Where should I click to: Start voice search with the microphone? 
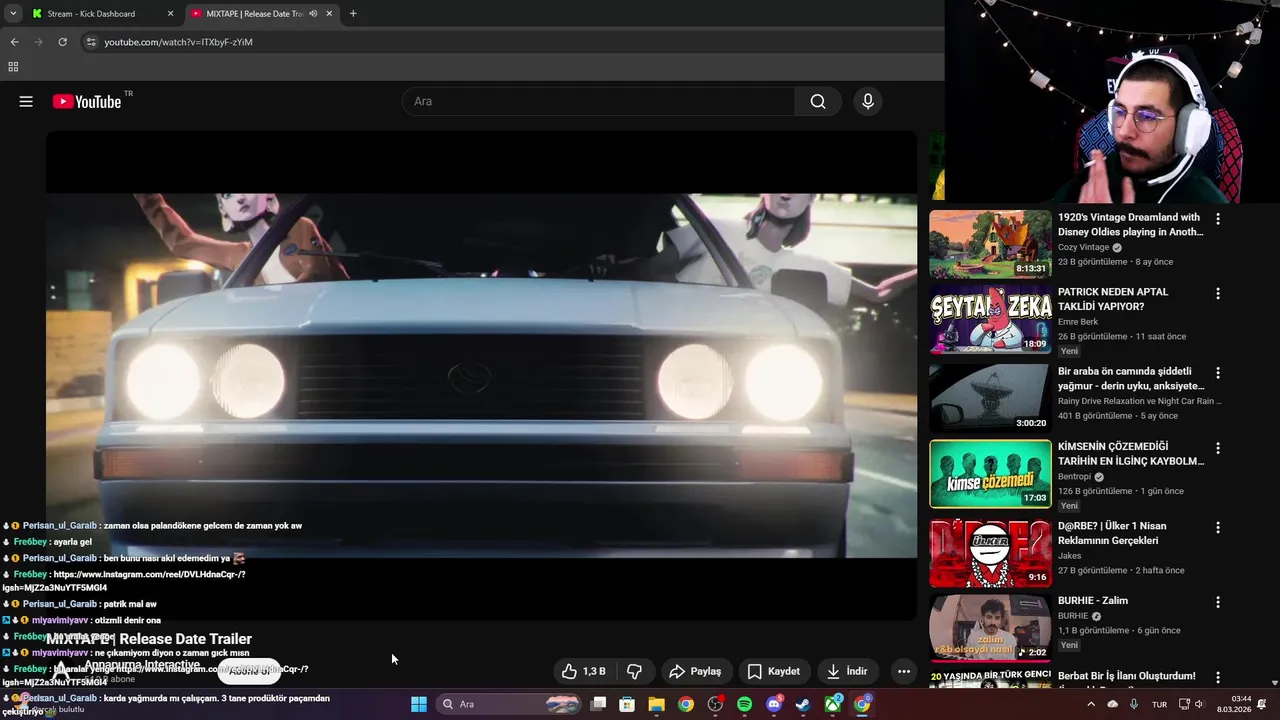click(868, 101)
